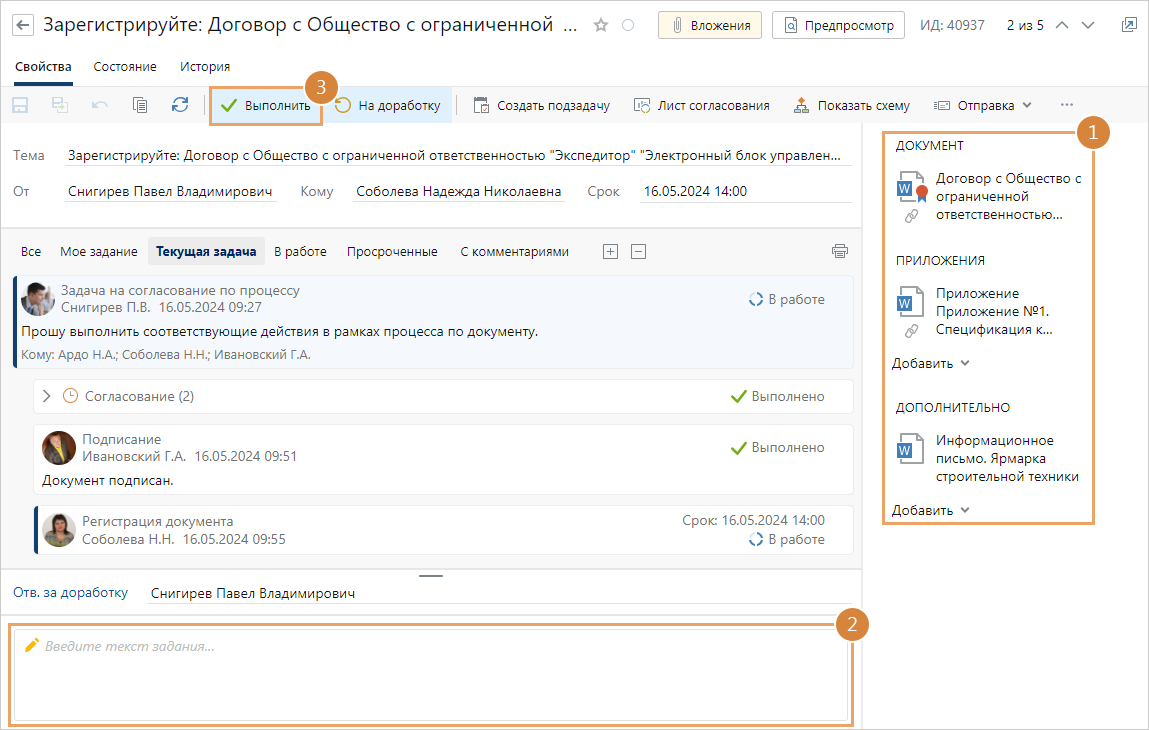Click the refresh icon in toolbar
This screenshot has height=730, width=1149.
tap(180, 105)
